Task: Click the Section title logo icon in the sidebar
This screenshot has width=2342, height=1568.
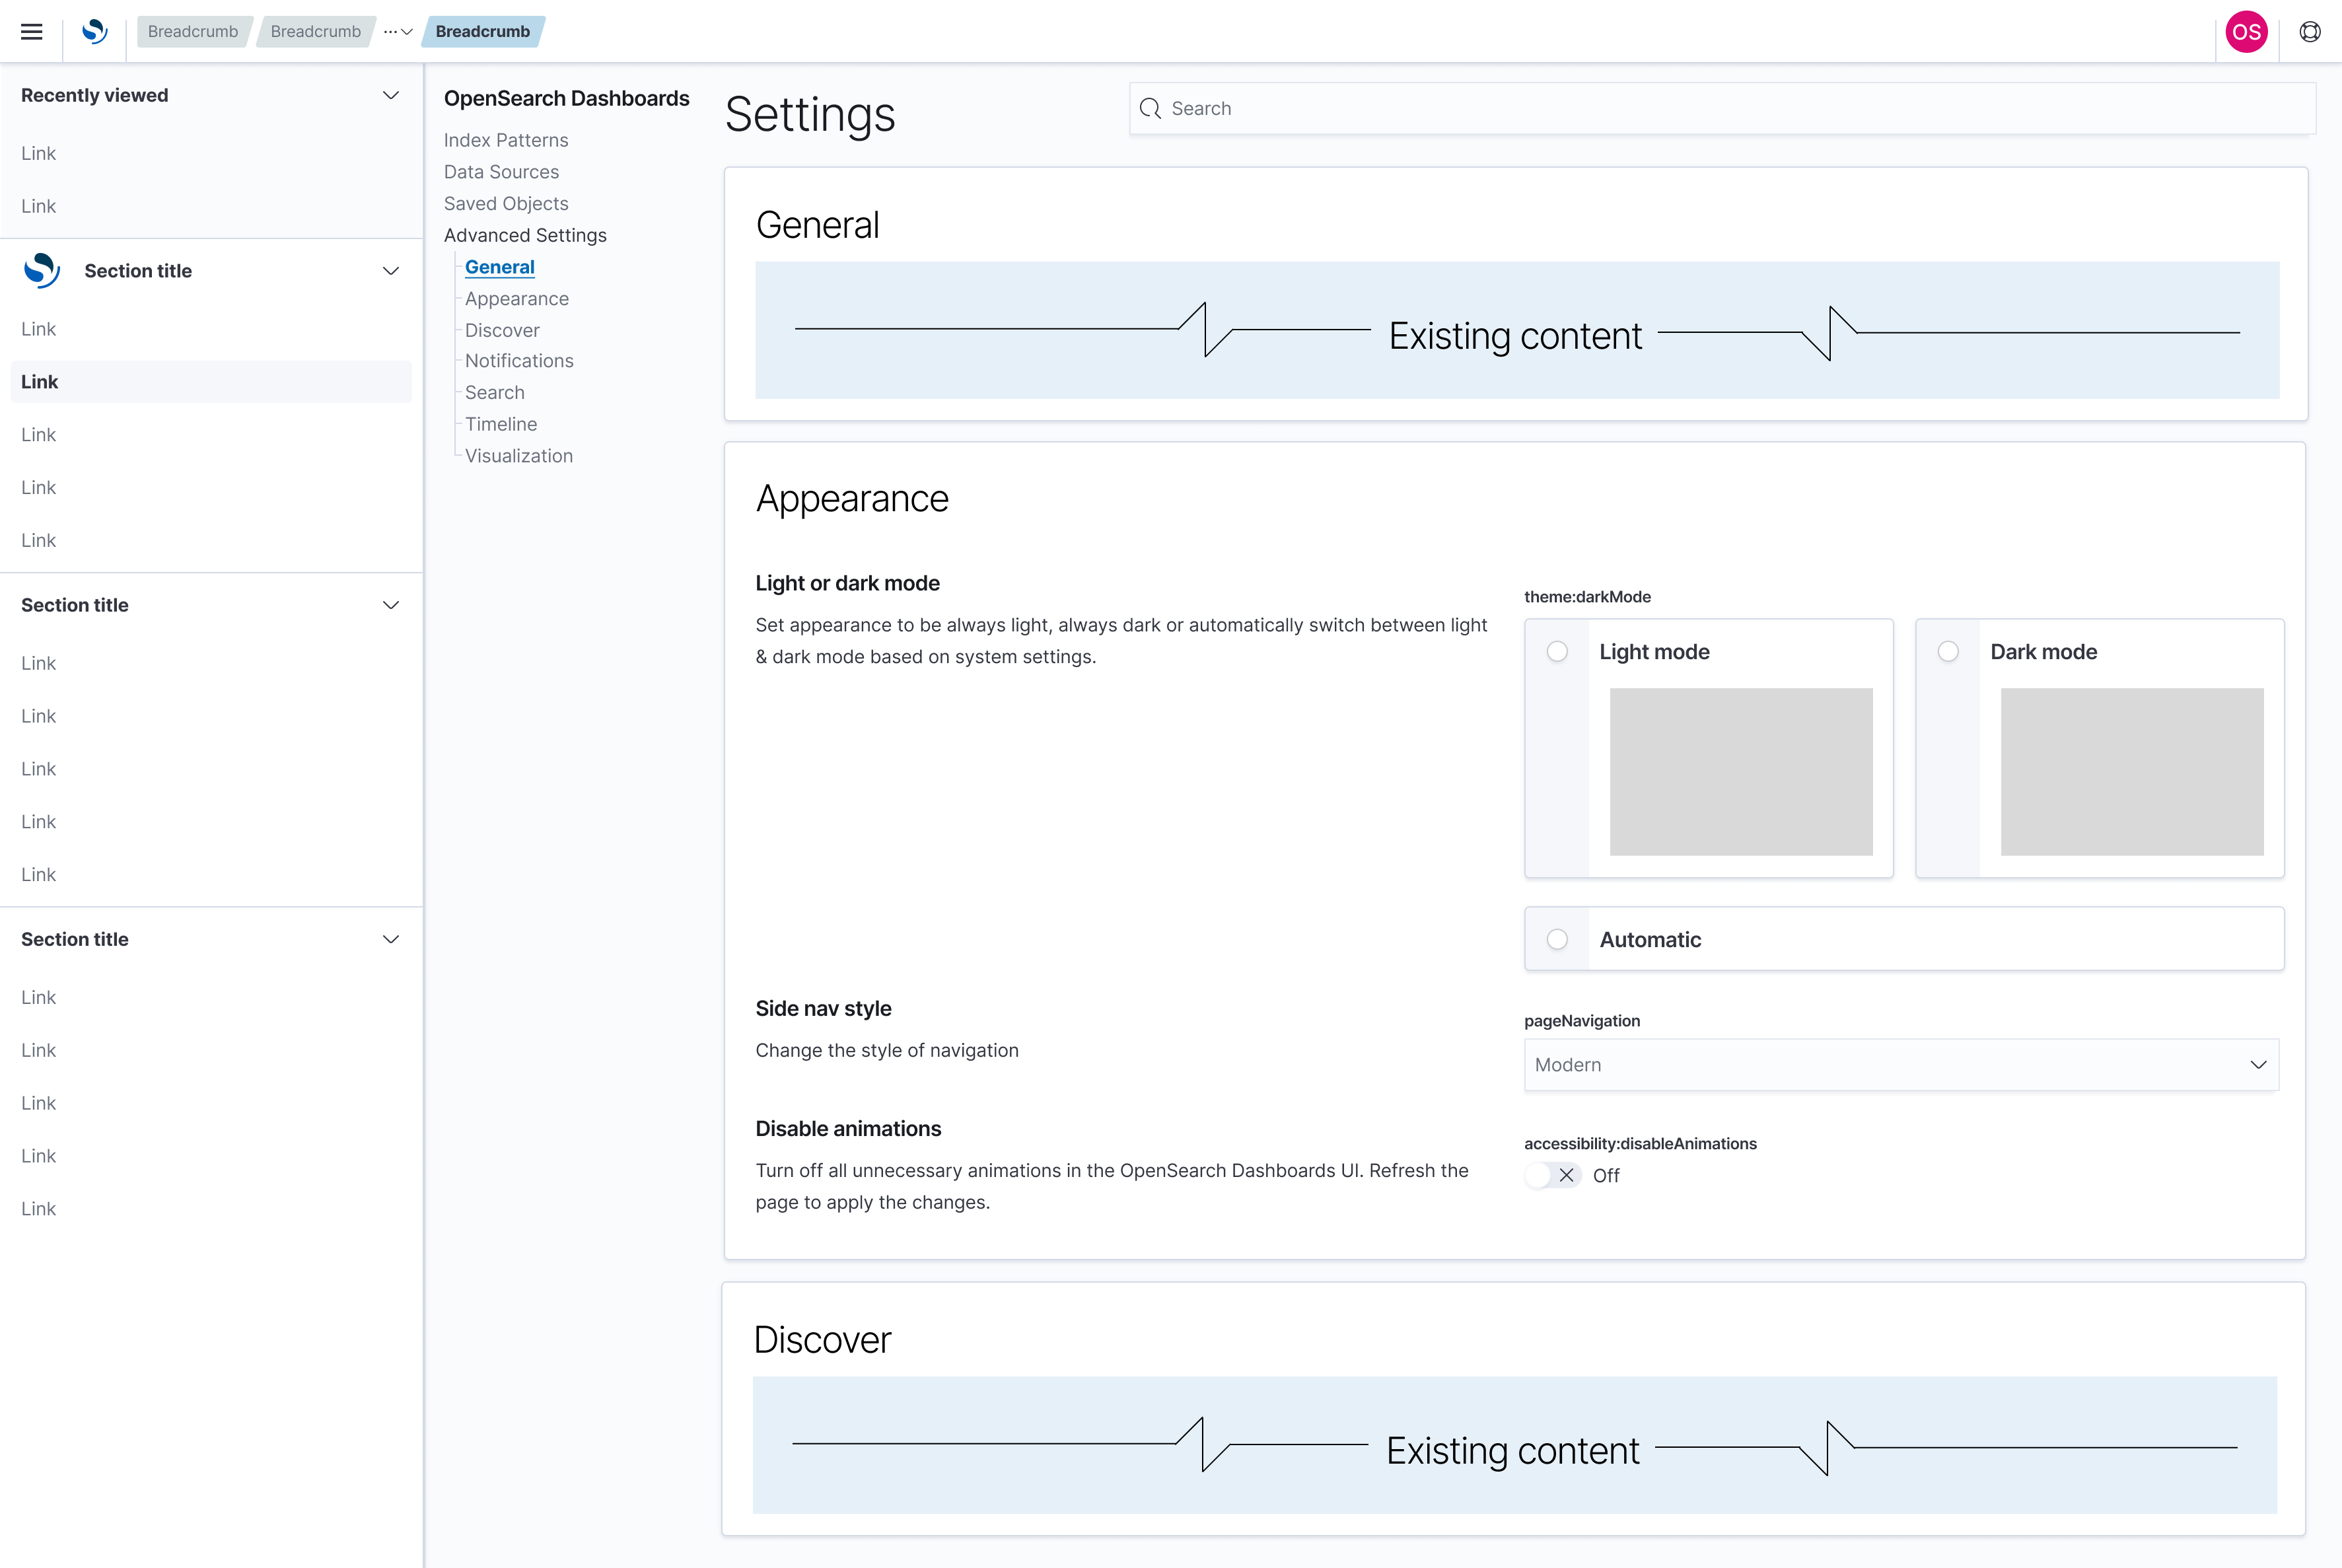Action: 41,270
